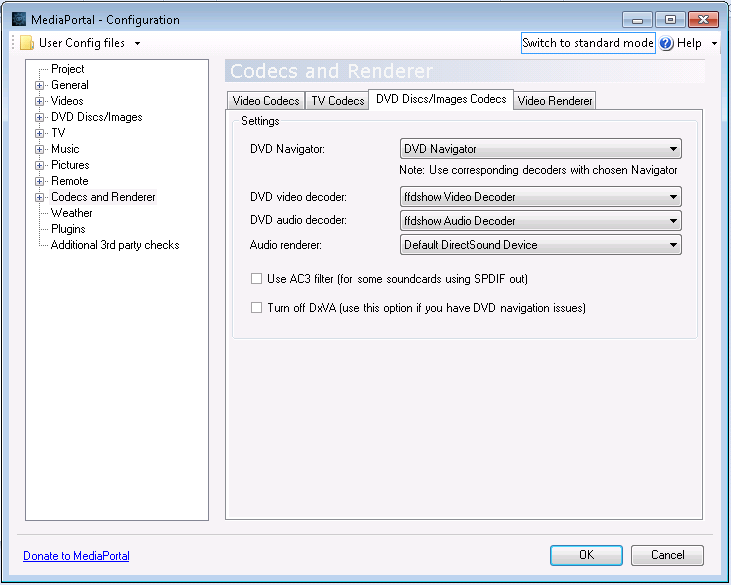Click the Donate to MediaPortal link
Viewport: 731px width, 585px height.
coord(76,556)
